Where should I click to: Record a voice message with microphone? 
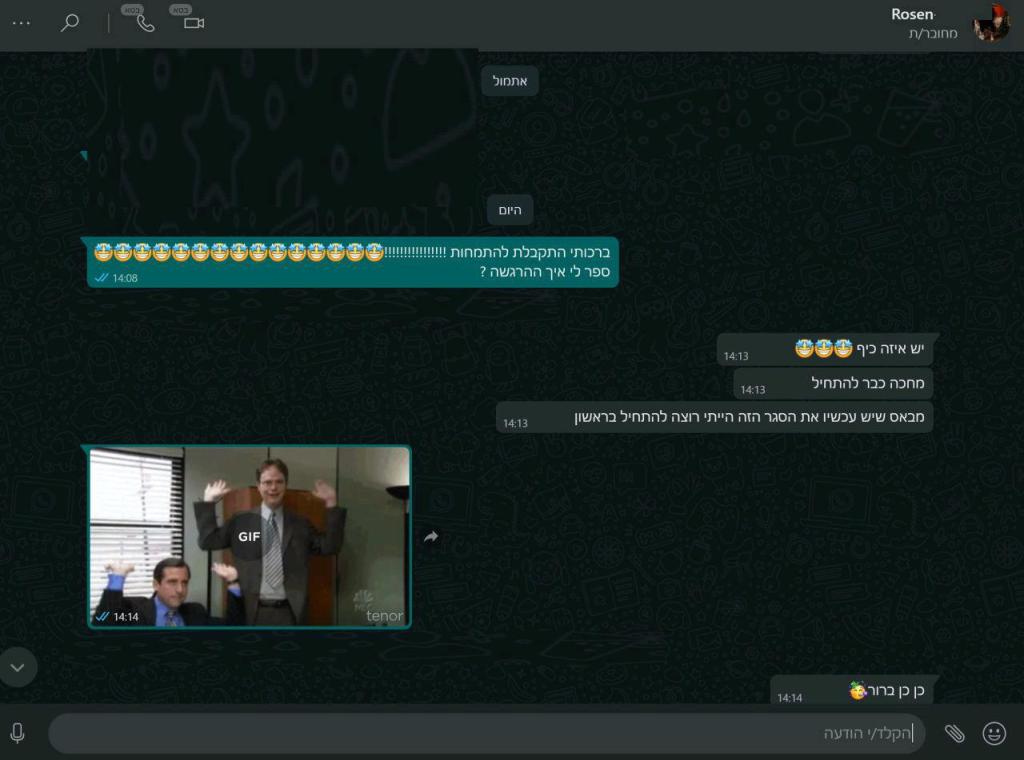tap(18, 733)
